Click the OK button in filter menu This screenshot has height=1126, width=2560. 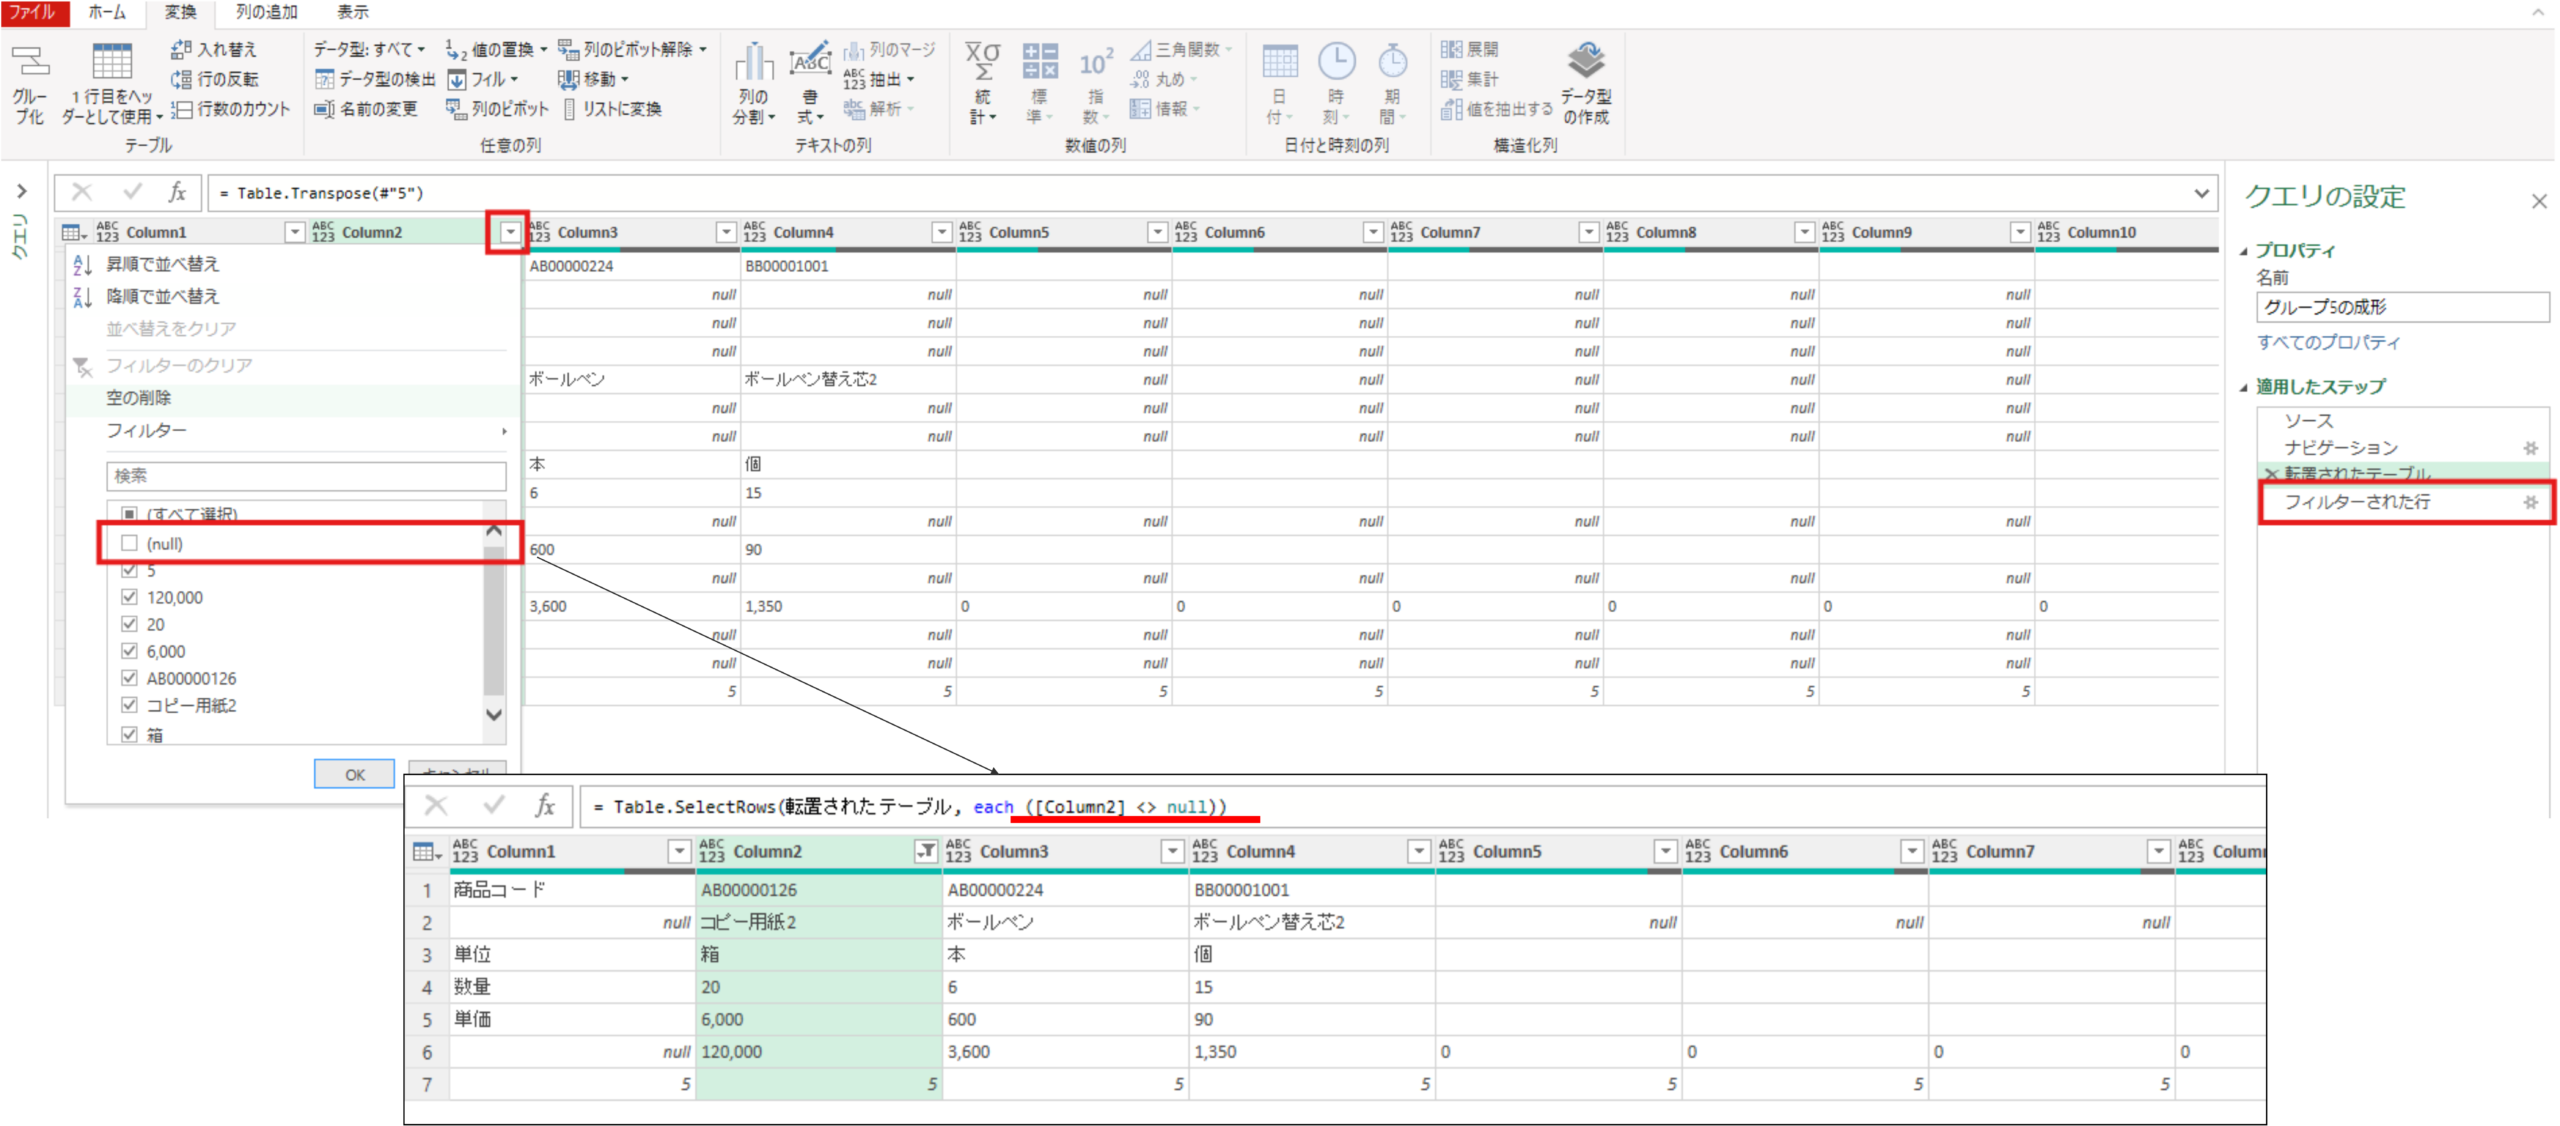pos(354,774)
